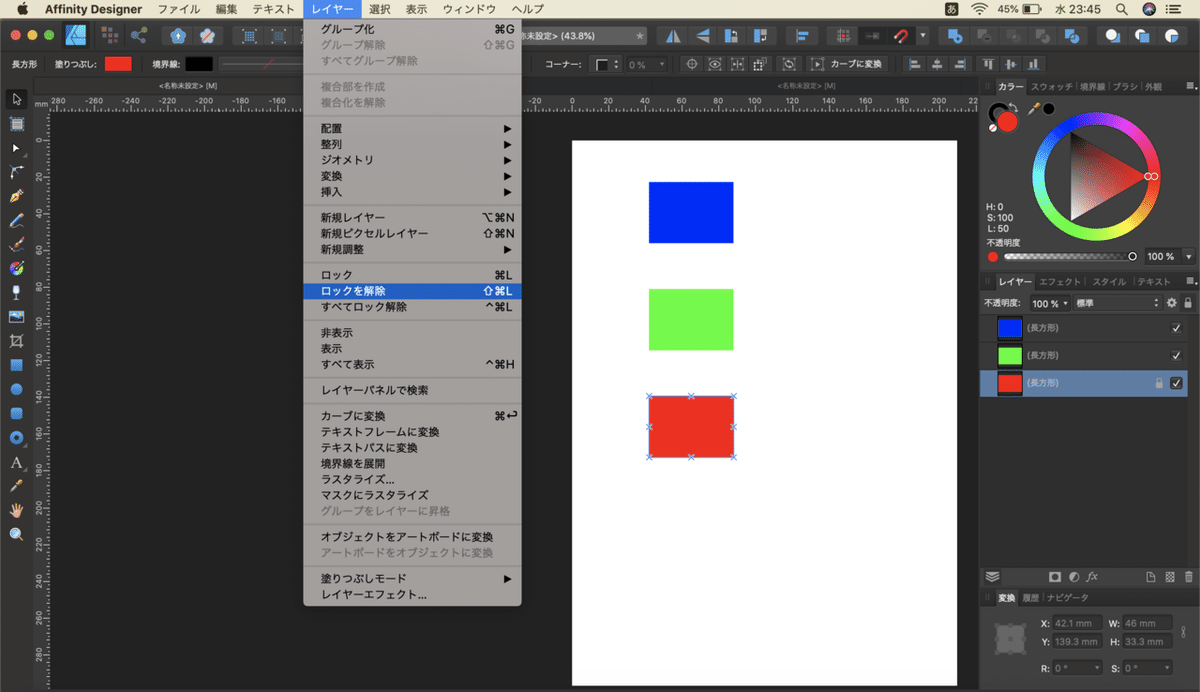Select the Move tool arrow

(16, 99)
